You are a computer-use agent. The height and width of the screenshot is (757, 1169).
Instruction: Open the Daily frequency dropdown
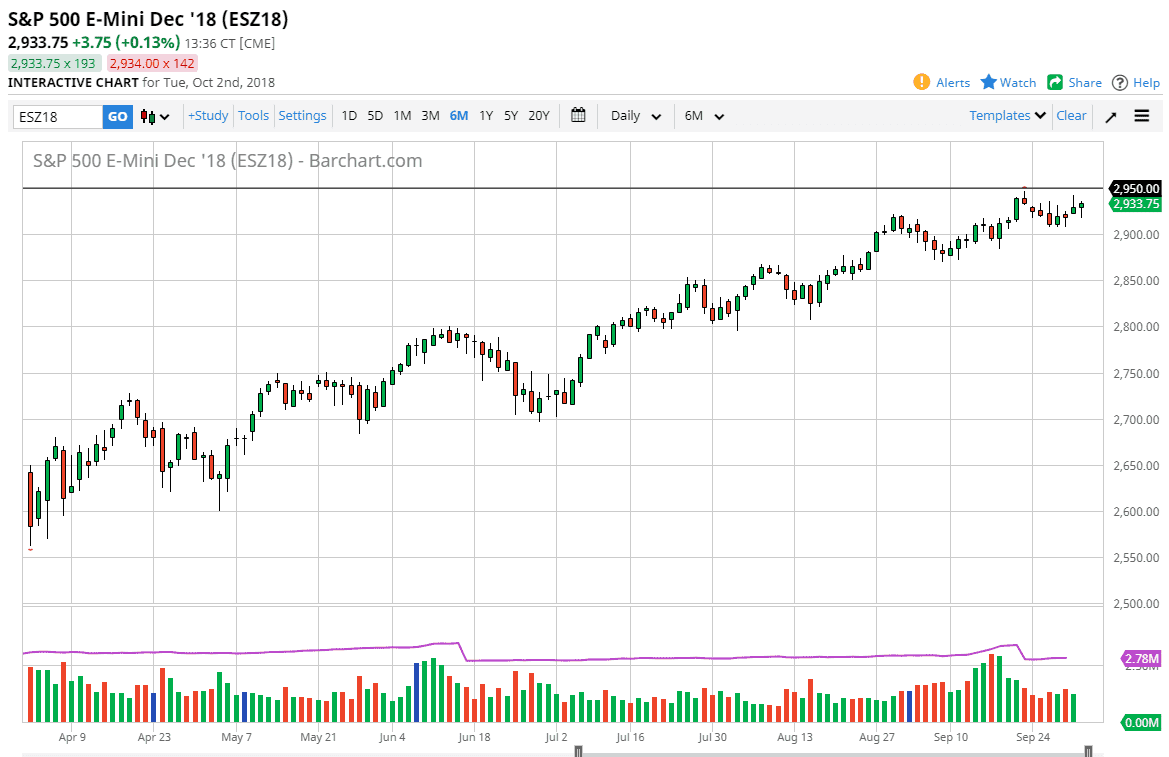point(634,116)
